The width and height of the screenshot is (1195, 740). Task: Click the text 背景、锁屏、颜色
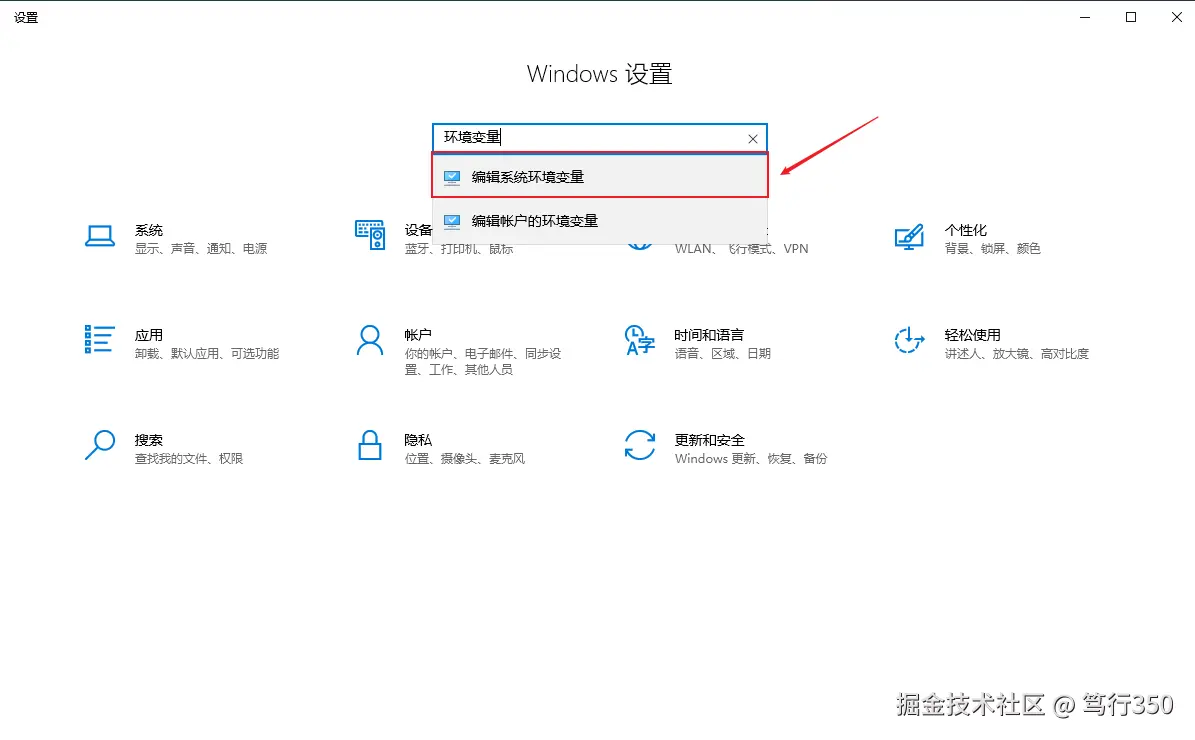(992, 248)
